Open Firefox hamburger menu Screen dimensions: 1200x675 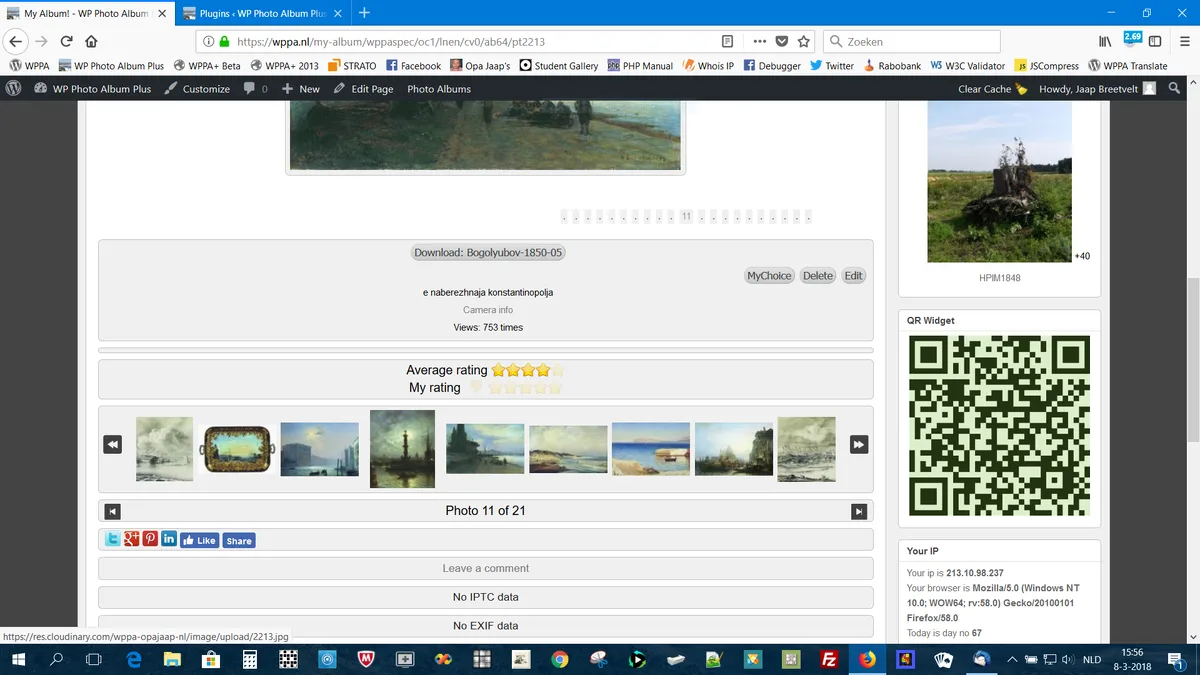pos(1184,42)
